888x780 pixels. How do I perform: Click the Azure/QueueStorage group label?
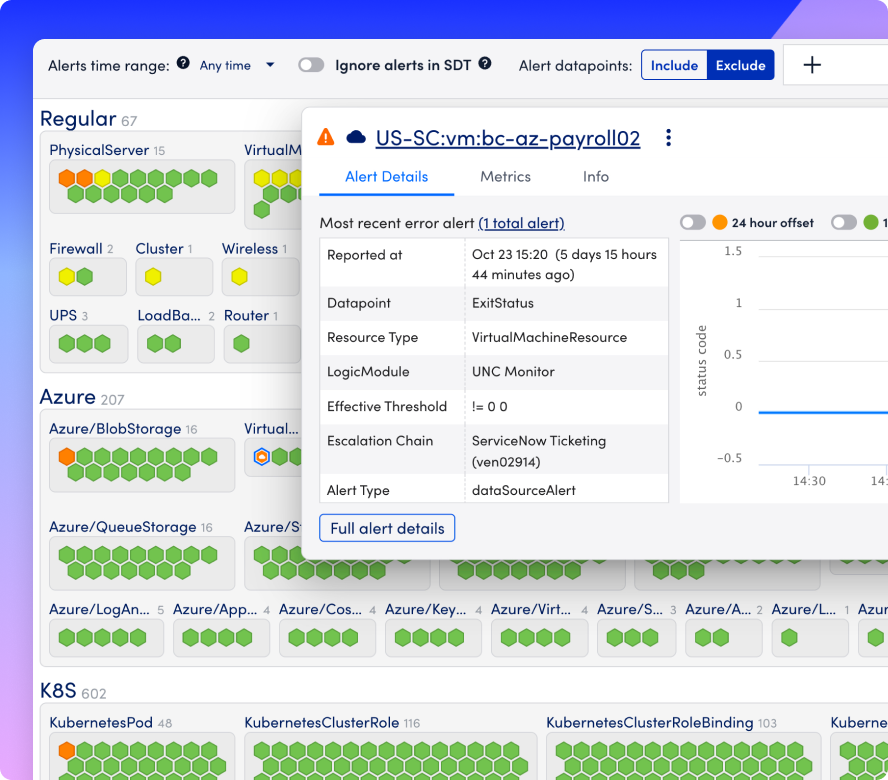coord(123,527)
